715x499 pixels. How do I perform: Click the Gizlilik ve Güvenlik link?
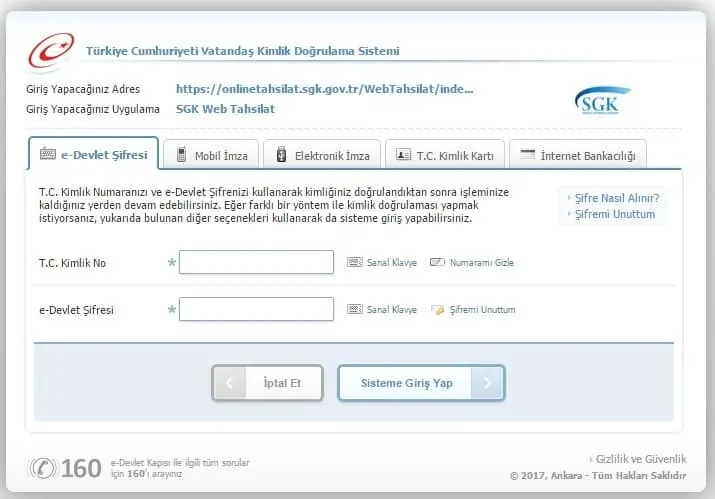coord(640,458)
